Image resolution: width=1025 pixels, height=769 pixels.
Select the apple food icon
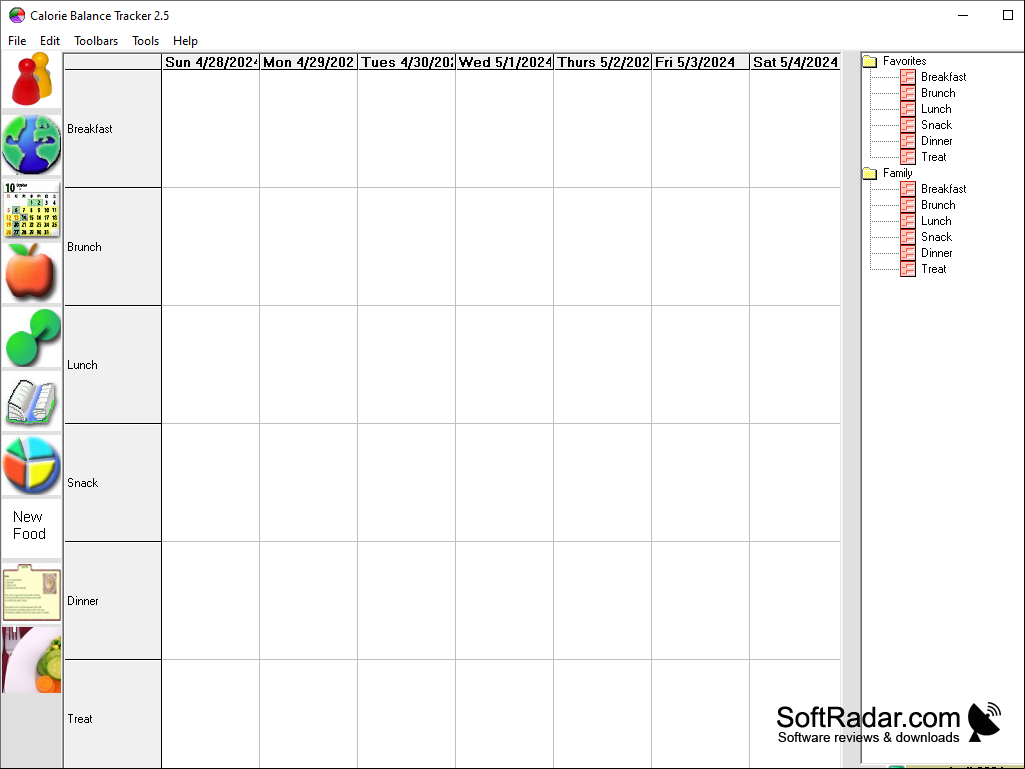tap(31, 273)
